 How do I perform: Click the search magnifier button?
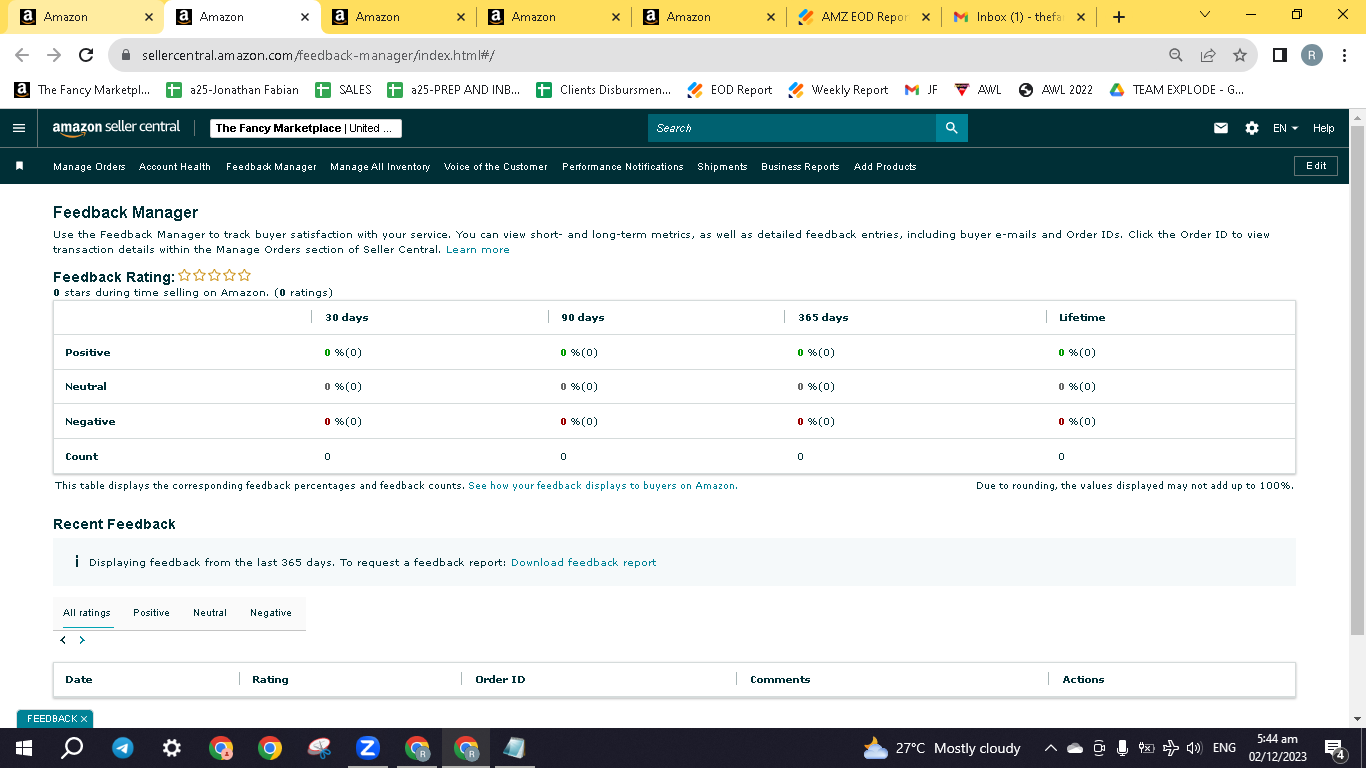951,128
